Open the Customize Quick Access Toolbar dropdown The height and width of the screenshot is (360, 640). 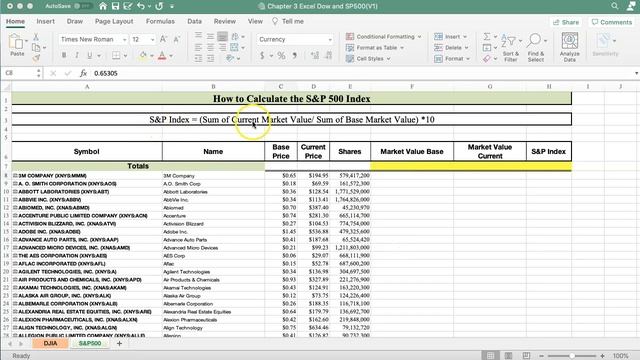tap(172, 6)
